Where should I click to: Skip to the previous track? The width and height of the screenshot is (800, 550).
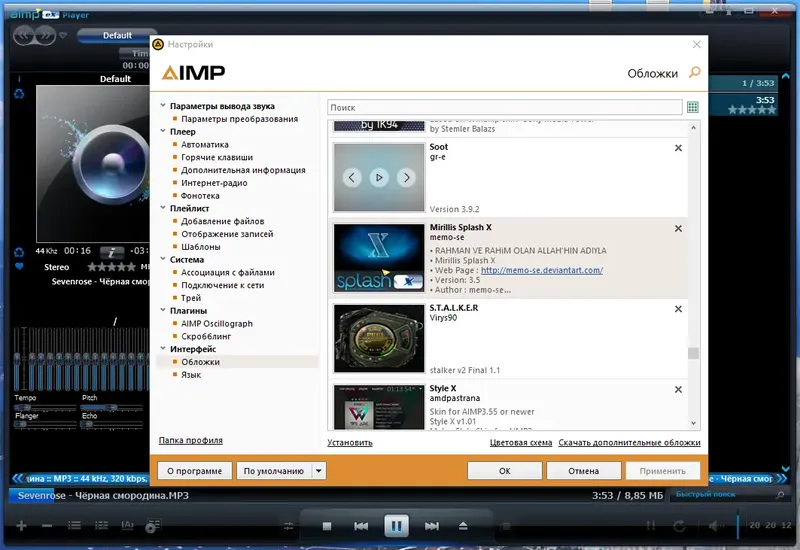coord(361,526)
